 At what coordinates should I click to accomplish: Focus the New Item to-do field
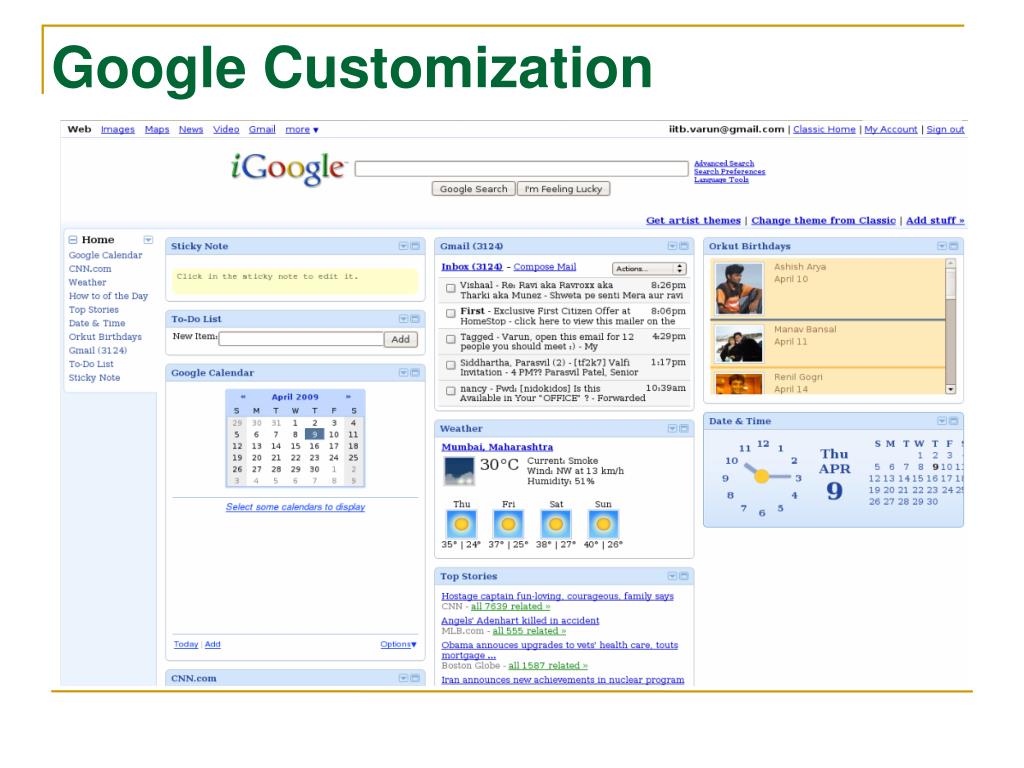[302, 338]
